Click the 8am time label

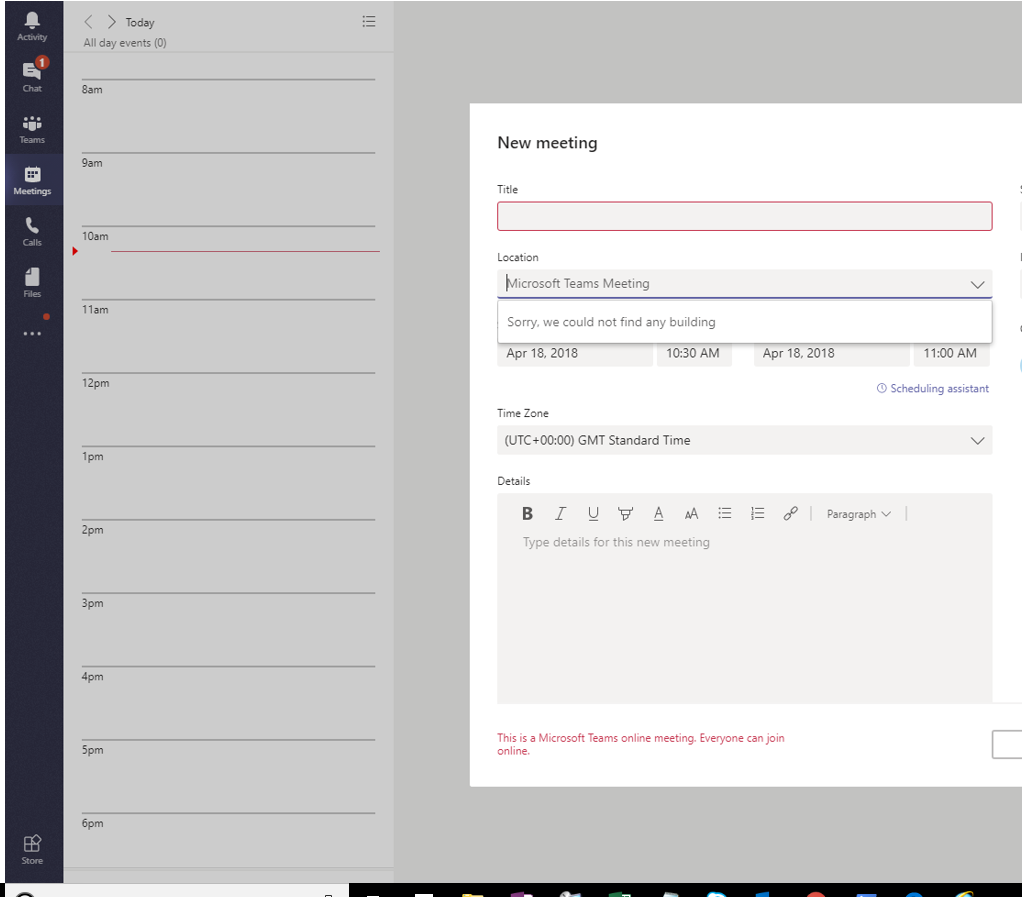[x=92, y=90]
